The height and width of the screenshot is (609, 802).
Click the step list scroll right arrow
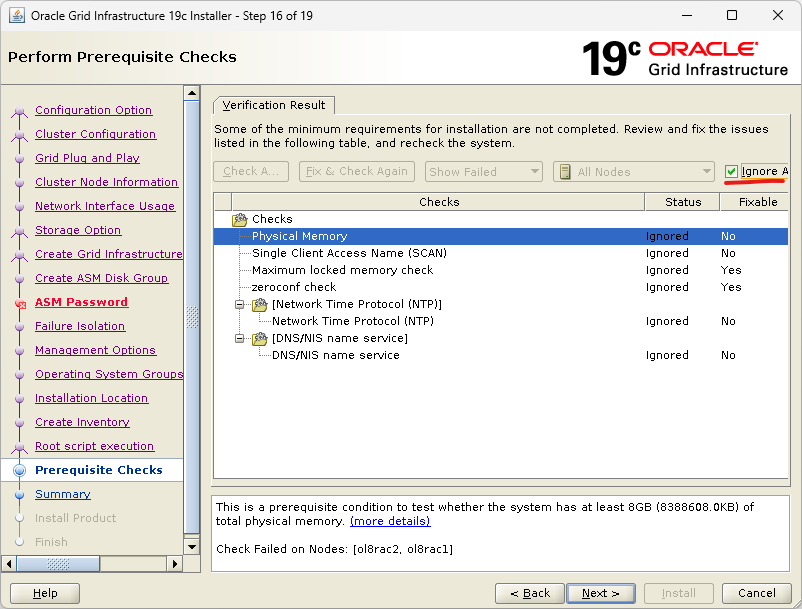point(175,564)
